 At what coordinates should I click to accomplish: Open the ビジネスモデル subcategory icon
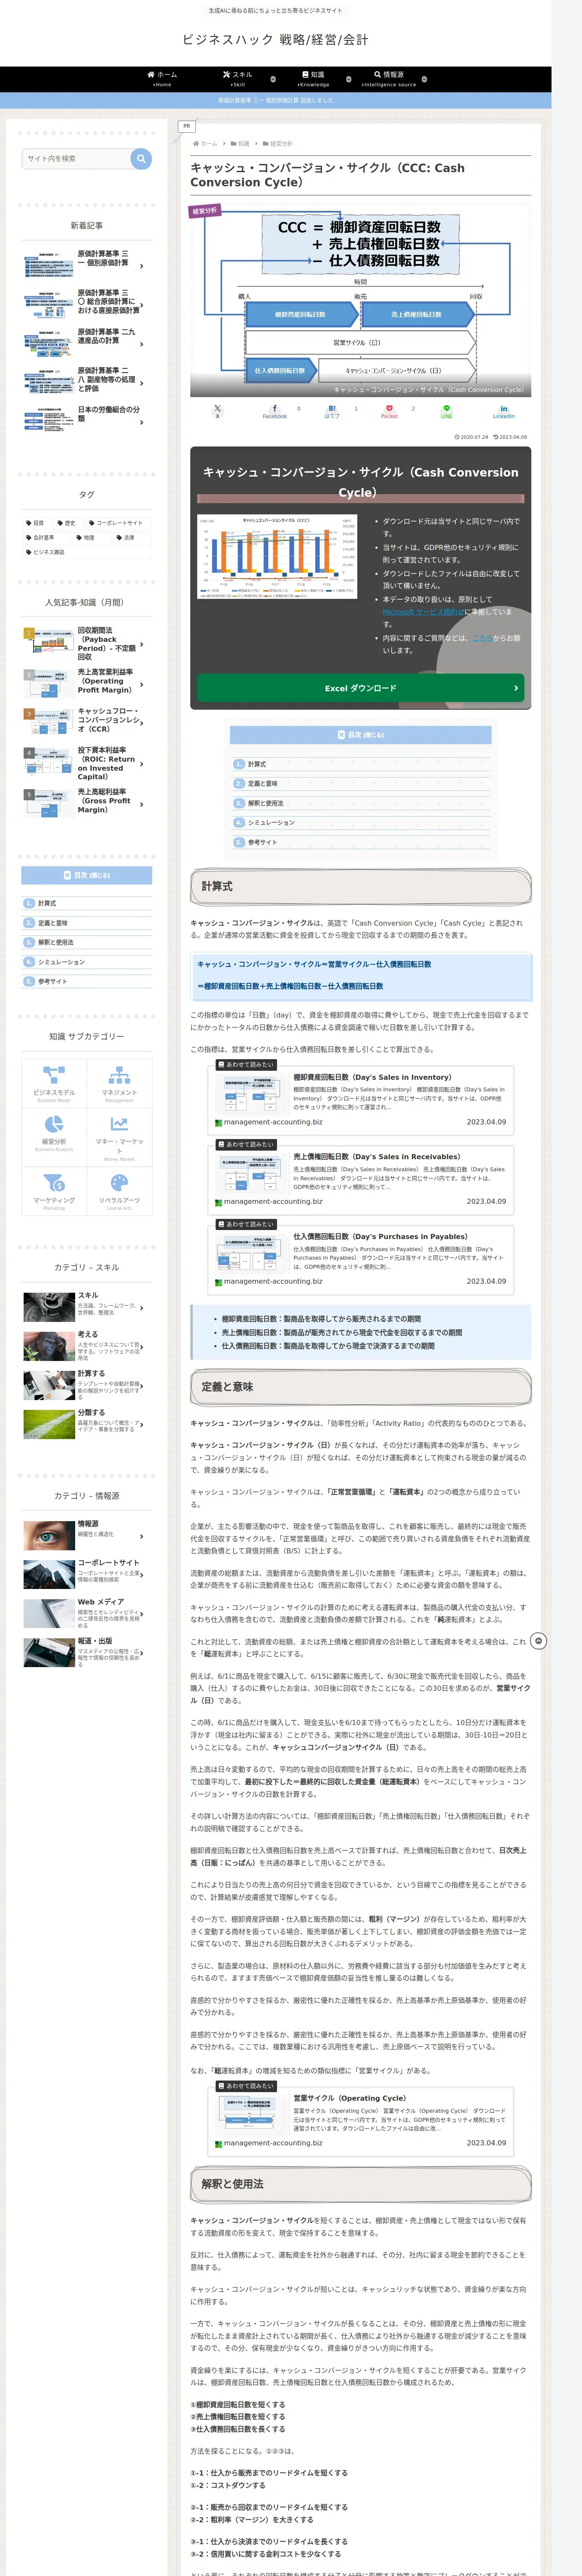point(54,1083)
